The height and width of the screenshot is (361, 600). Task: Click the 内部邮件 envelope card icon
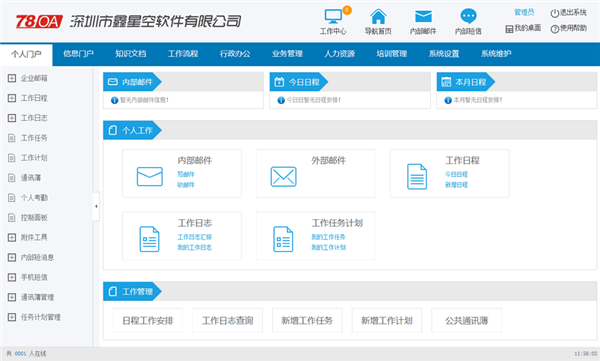pyautogui.click(x=150, y=176)
